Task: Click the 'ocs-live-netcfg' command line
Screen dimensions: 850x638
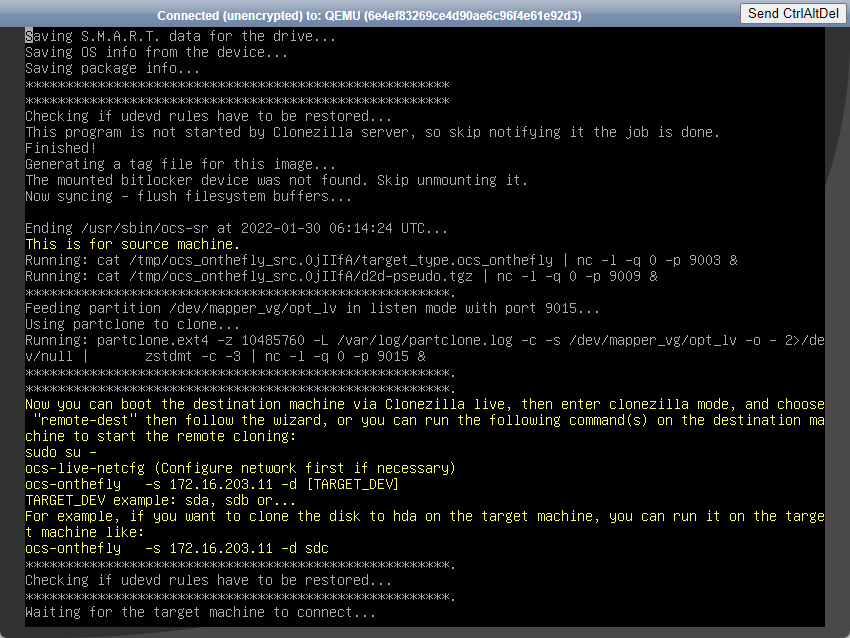Action: click(240, 468)
